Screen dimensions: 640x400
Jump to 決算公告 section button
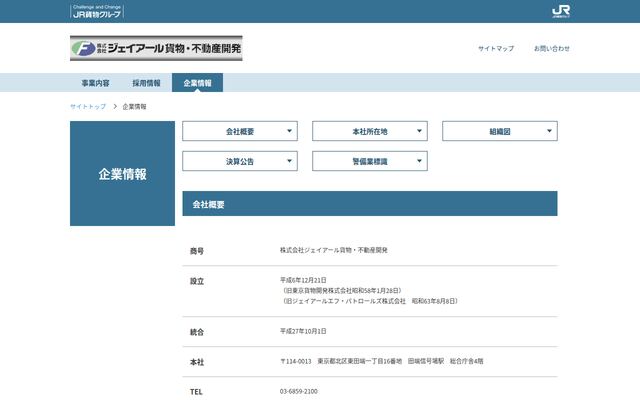240,161
